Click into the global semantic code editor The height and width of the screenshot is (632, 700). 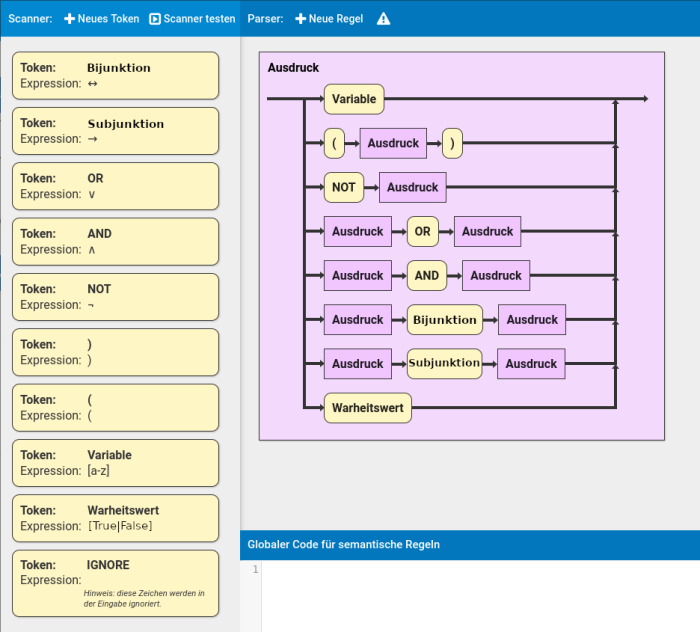tap(480, 596)
